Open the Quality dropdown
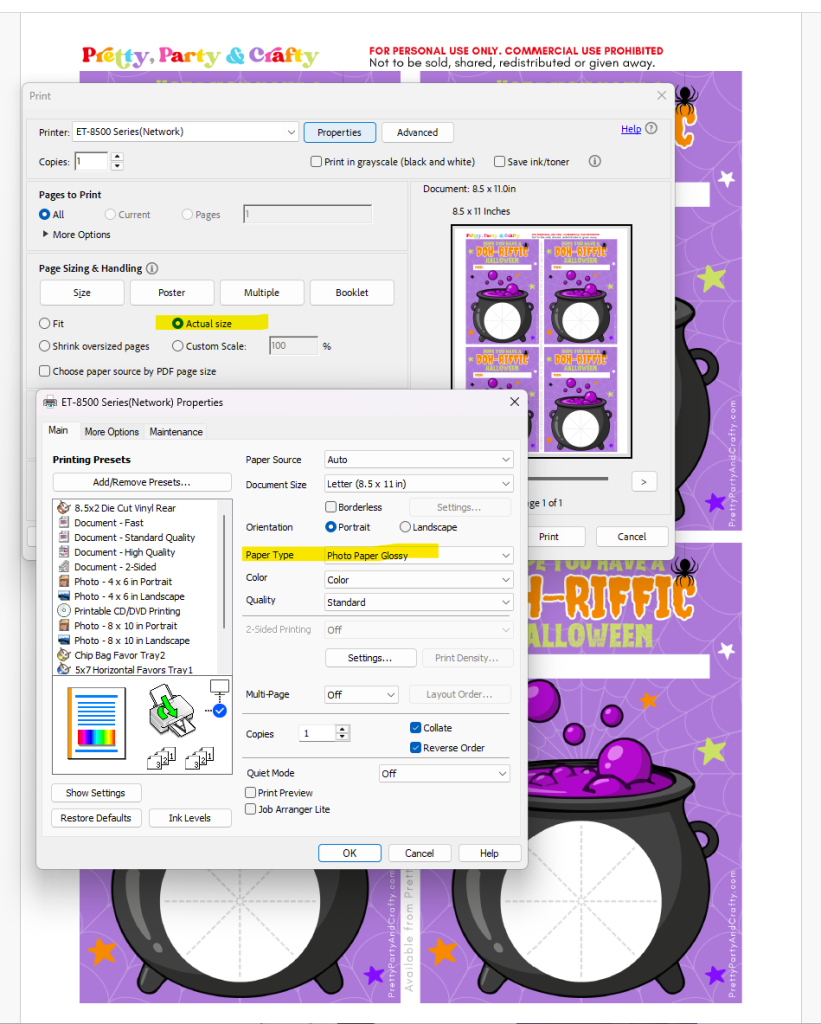Screen dimensions: 821x1024 pos(419,602)
